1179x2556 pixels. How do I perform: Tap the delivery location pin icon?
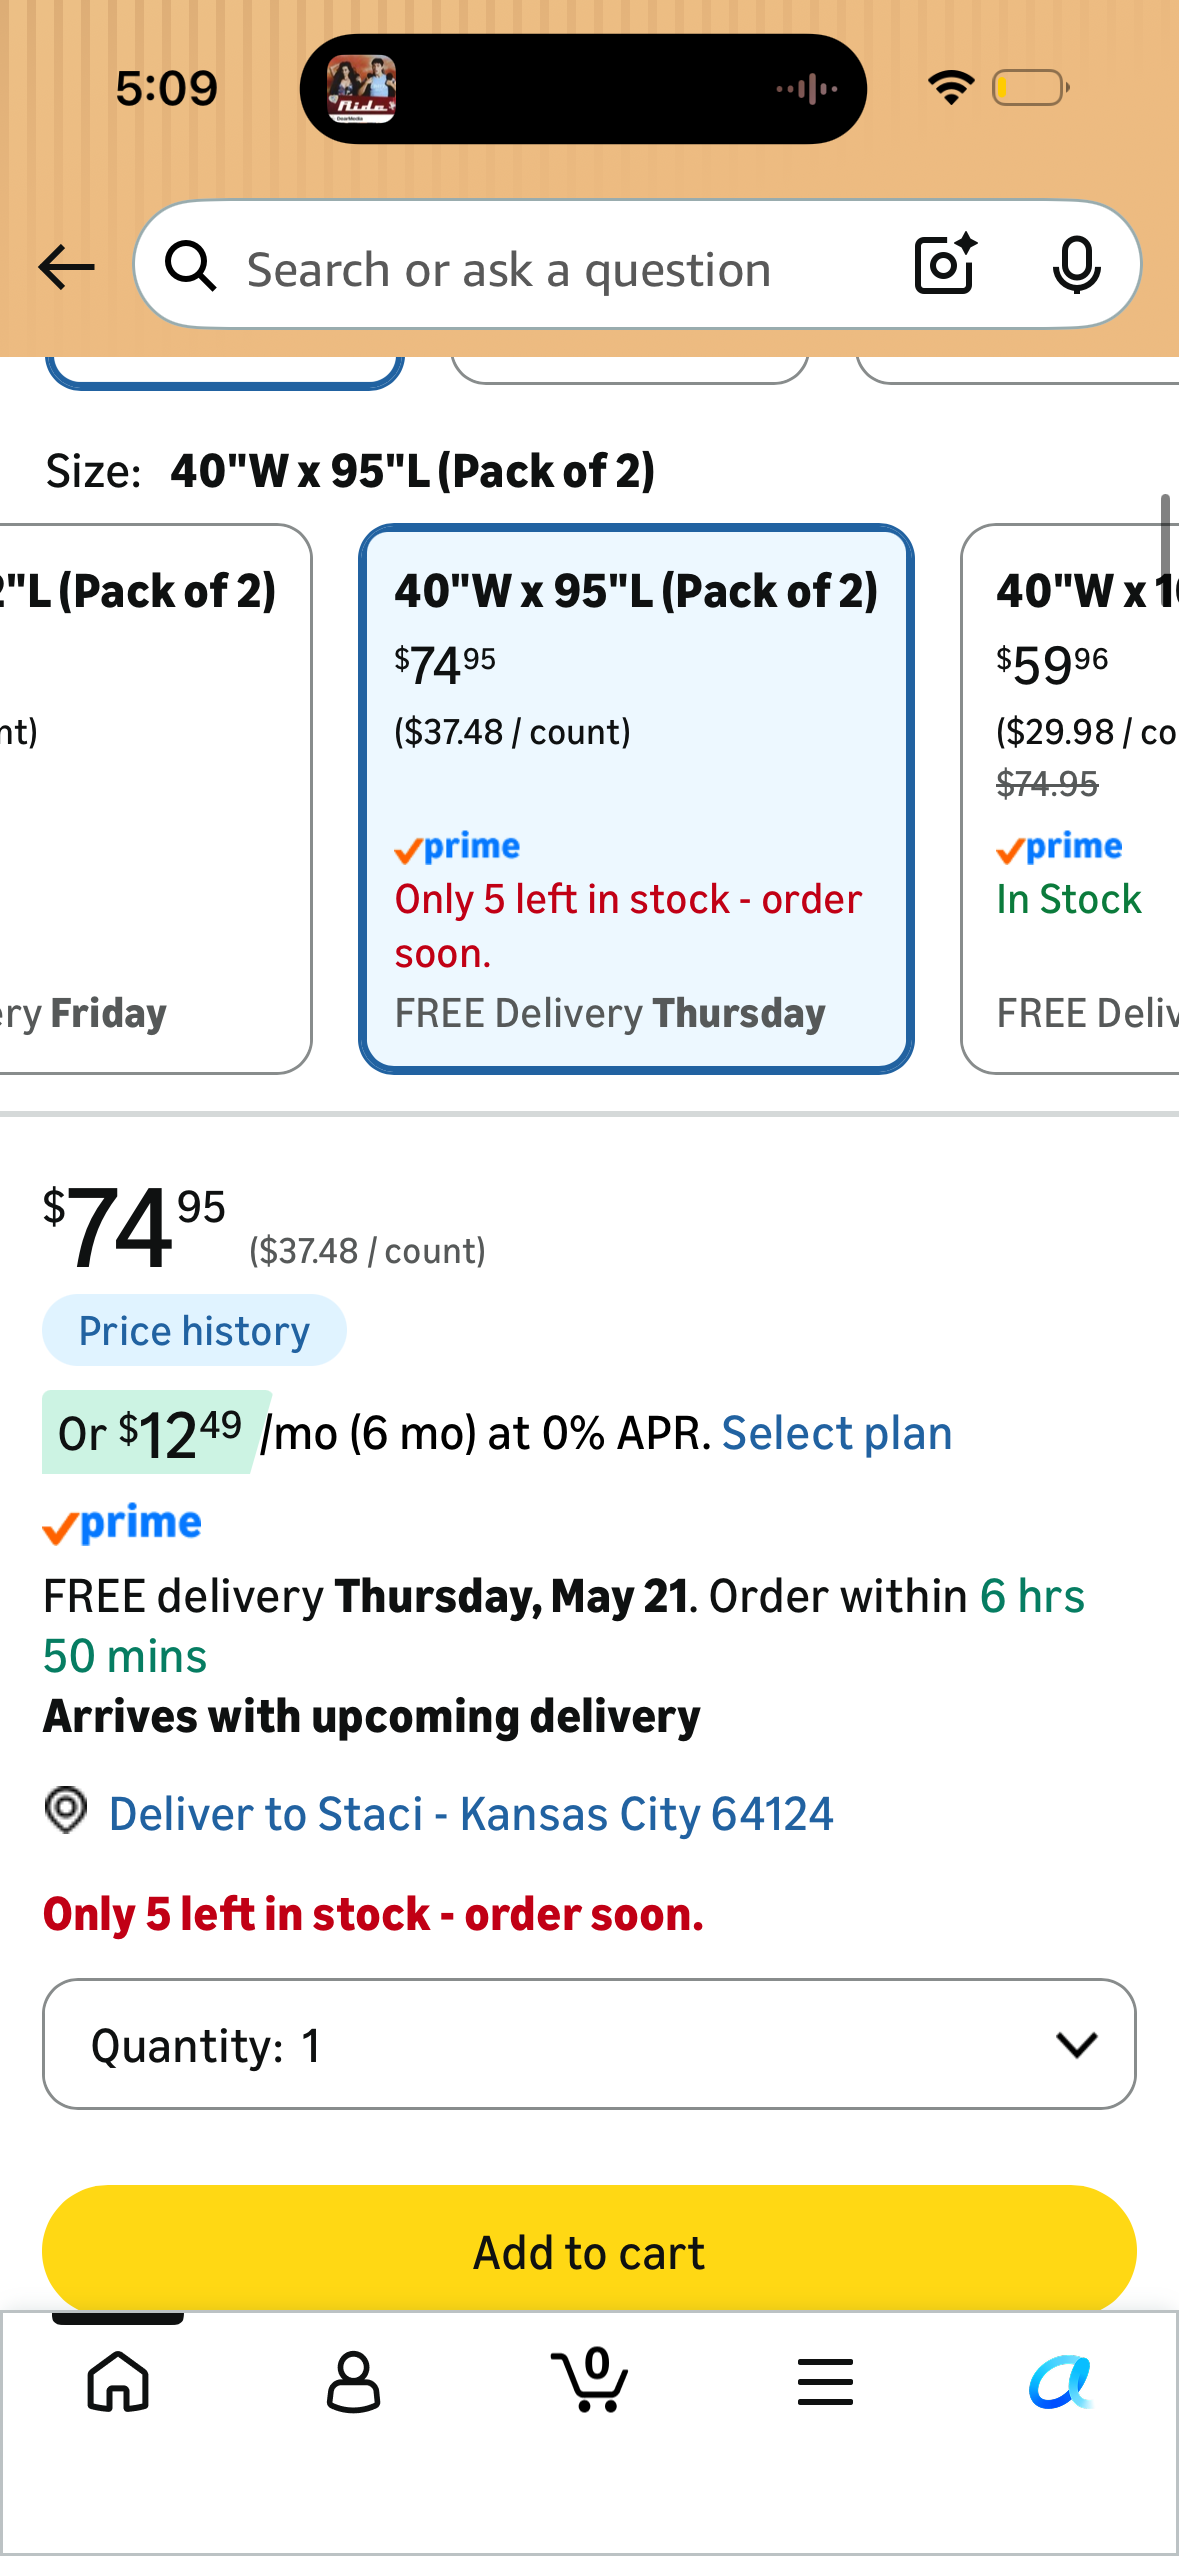66,1811
